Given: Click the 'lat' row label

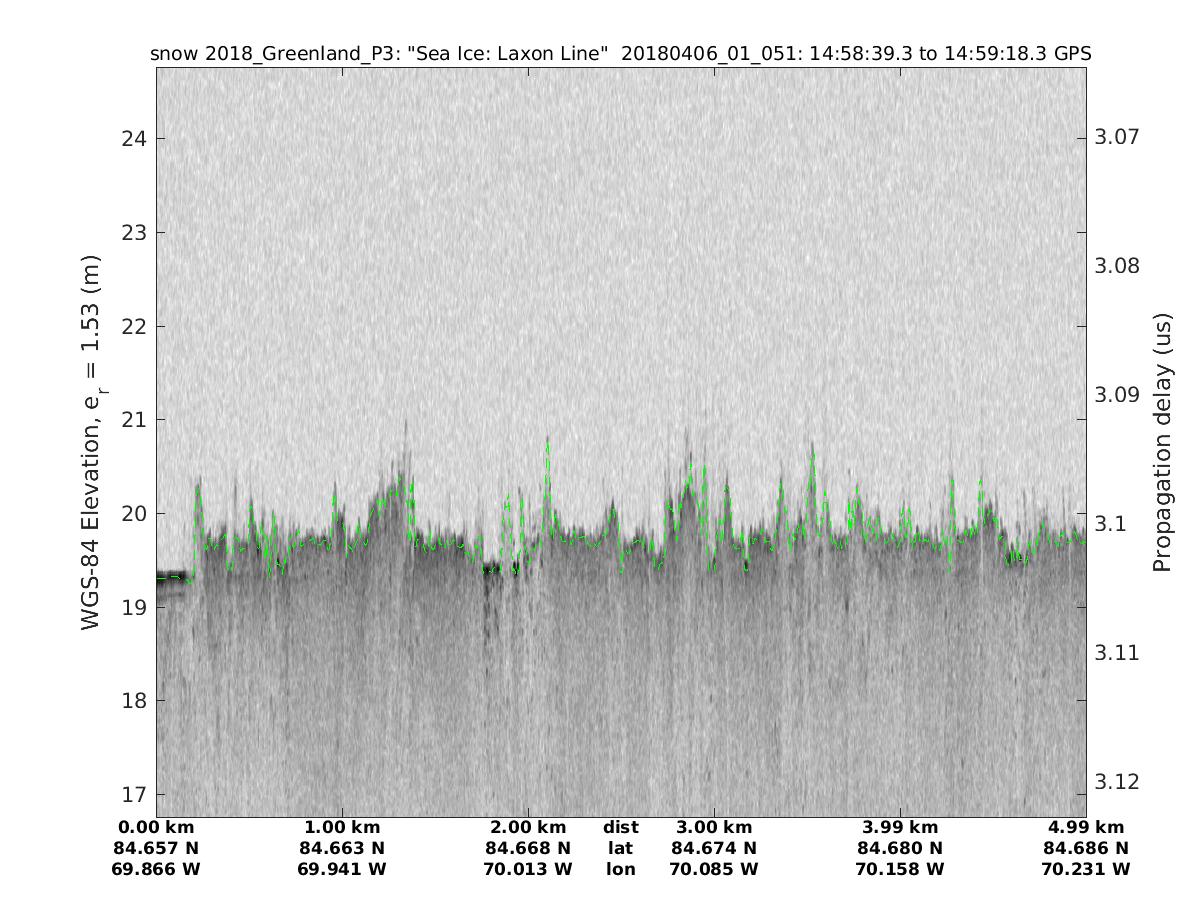Looking at the screenshot, I should point(621,848).
